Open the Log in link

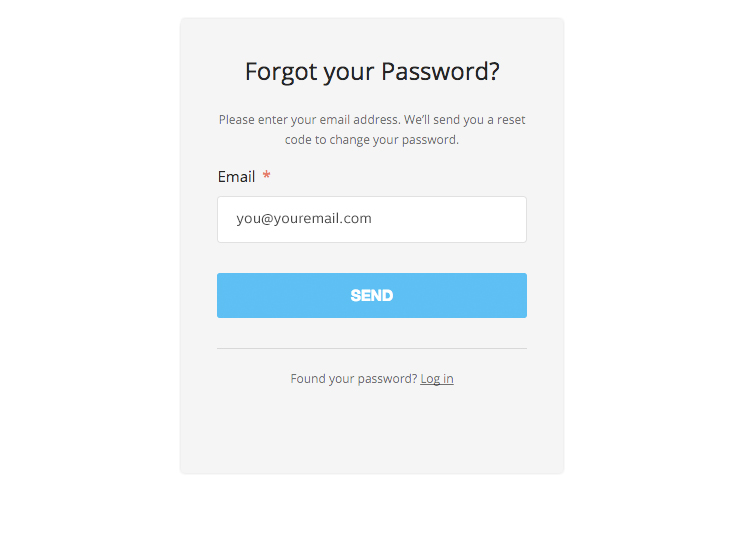point(437,379)
